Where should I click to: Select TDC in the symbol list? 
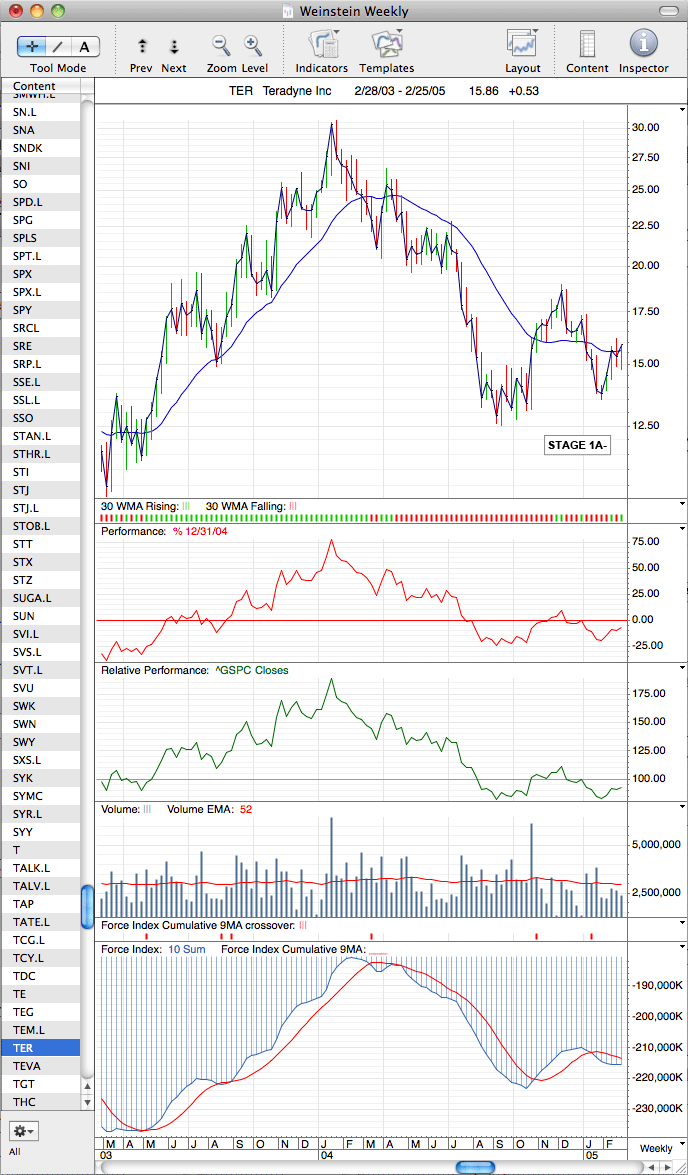click(x=40, y=975)
